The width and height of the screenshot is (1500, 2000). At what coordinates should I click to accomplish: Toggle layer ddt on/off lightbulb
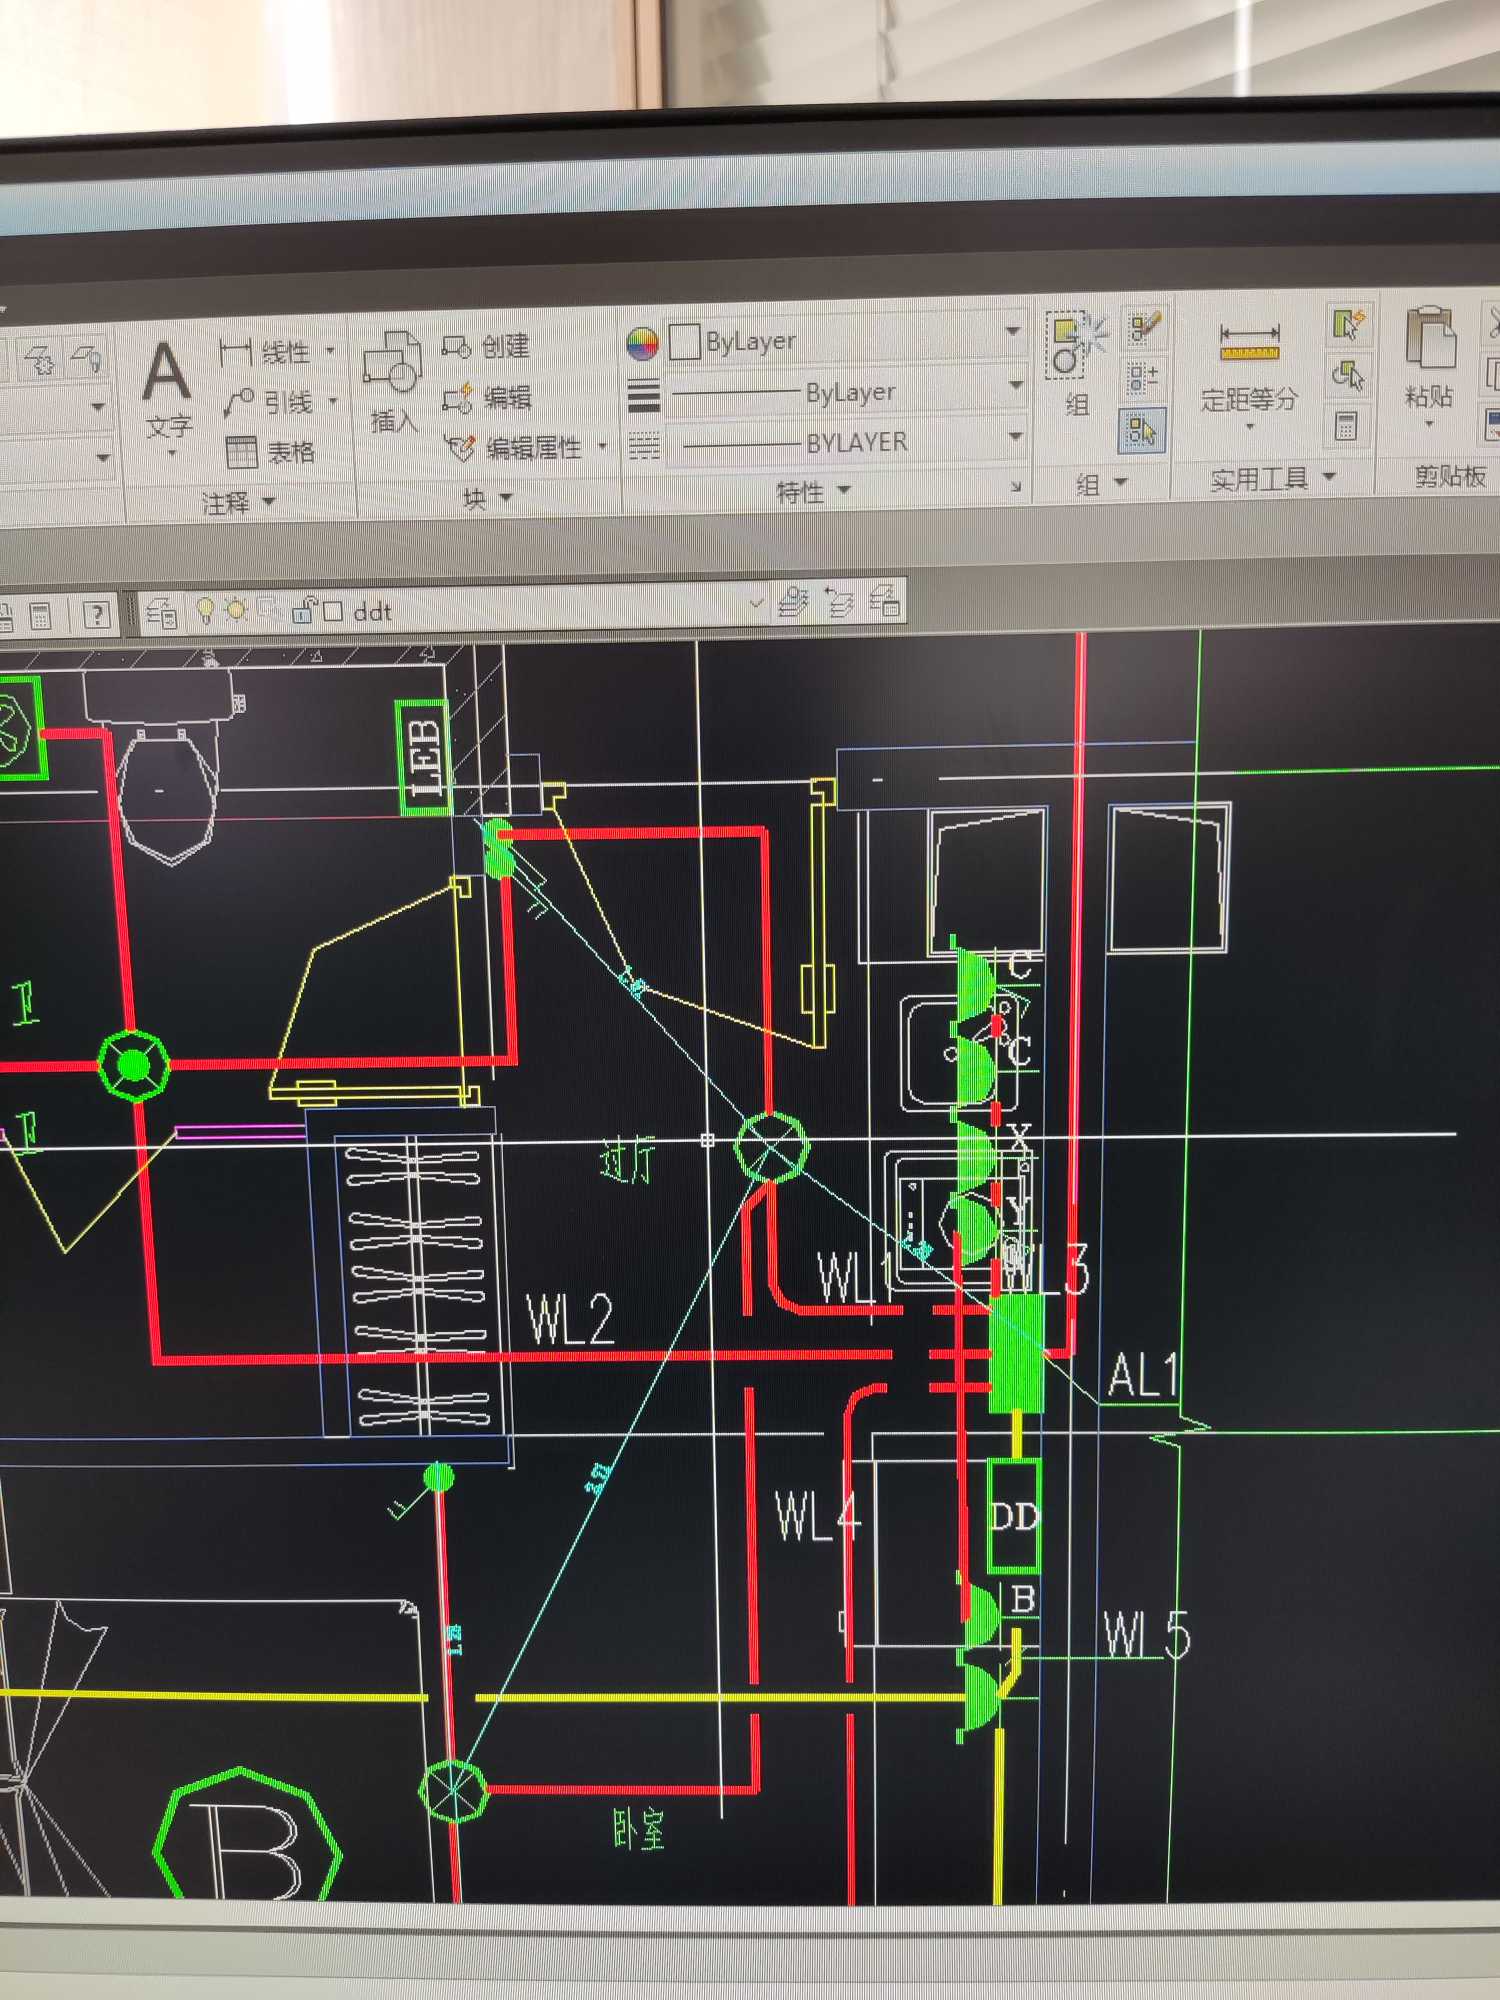click(x=205, y=610)
